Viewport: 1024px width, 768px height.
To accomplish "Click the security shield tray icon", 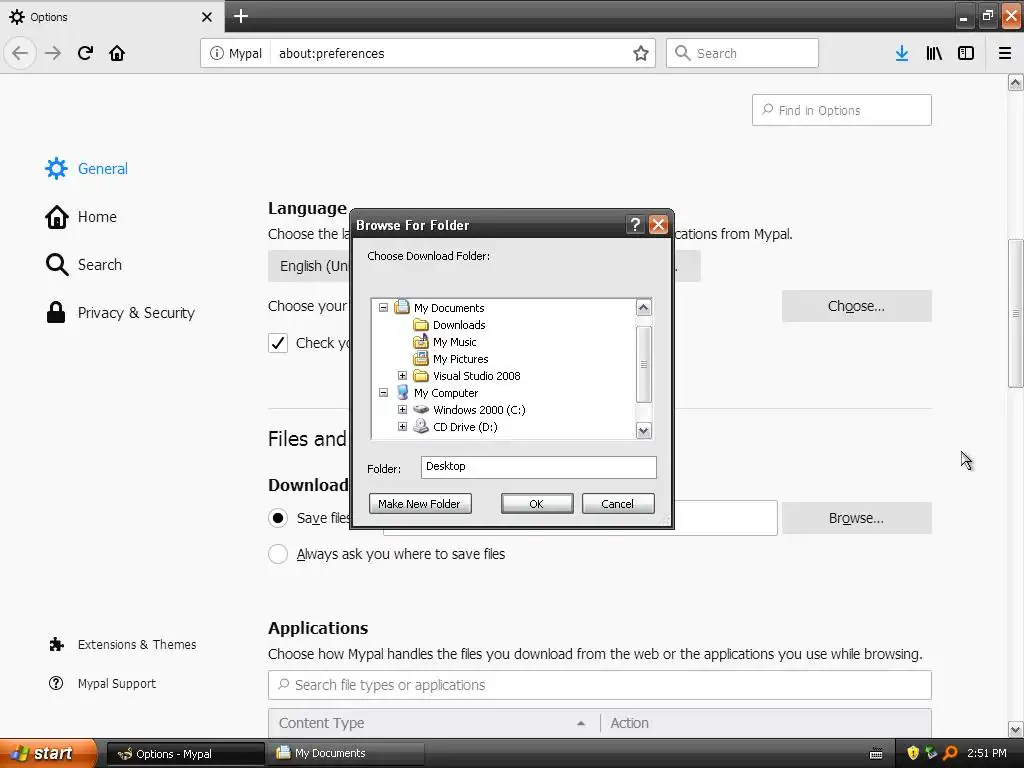I will (913, 753).
